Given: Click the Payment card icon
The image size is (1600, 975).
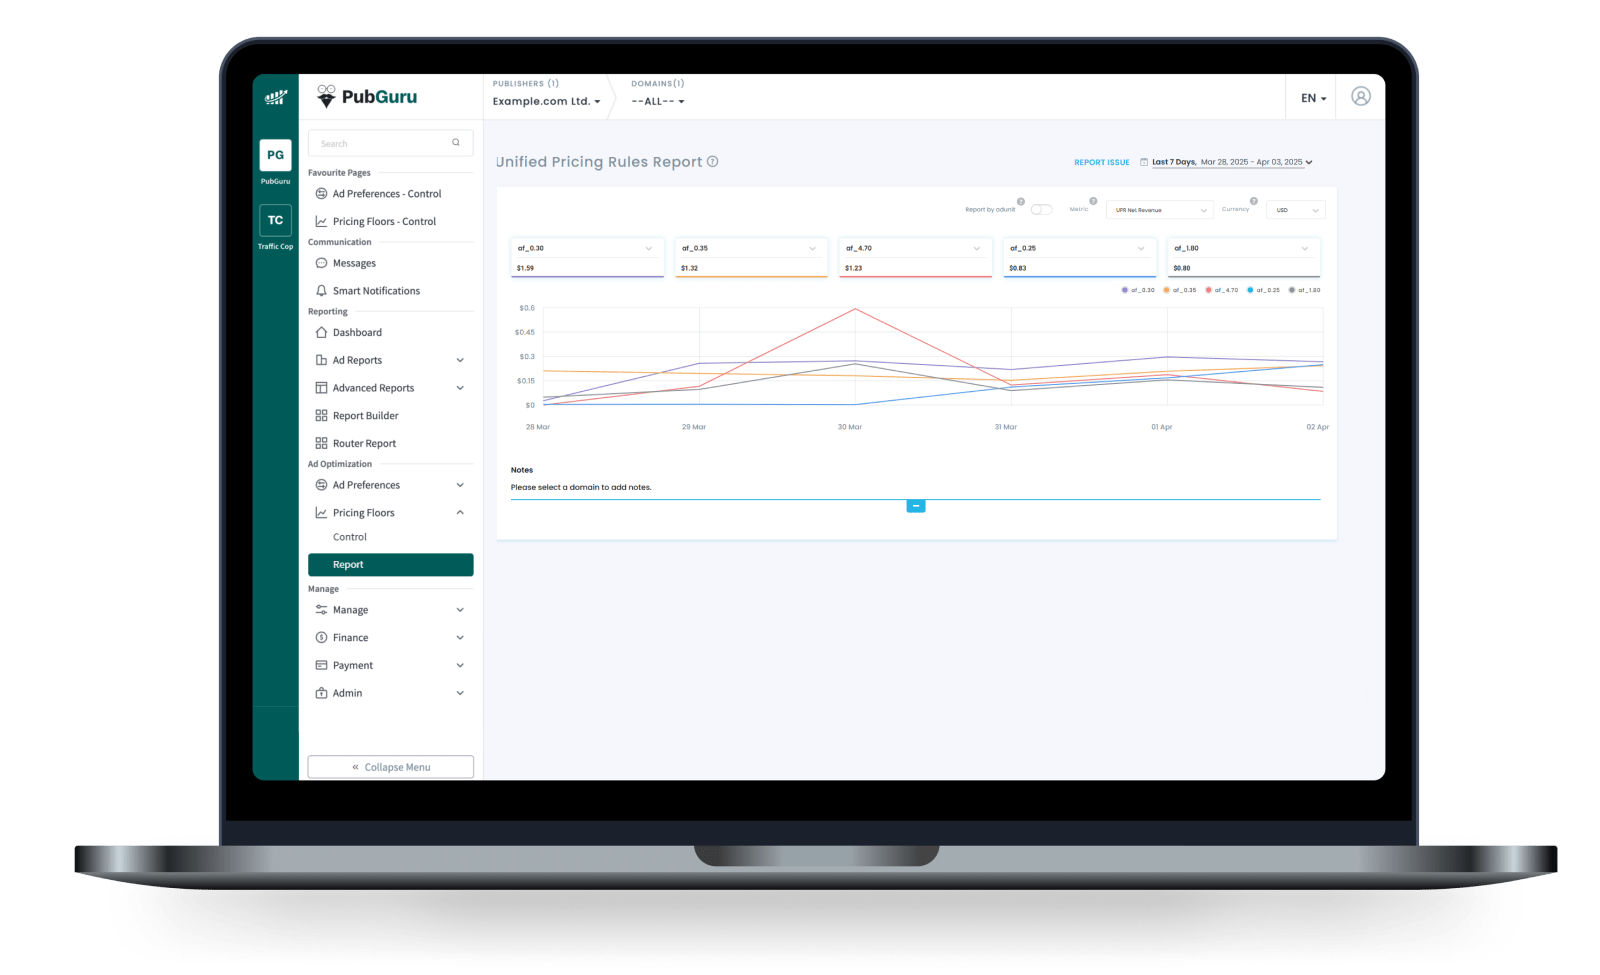Looking at the screenshot, I should tap(321, 665).
